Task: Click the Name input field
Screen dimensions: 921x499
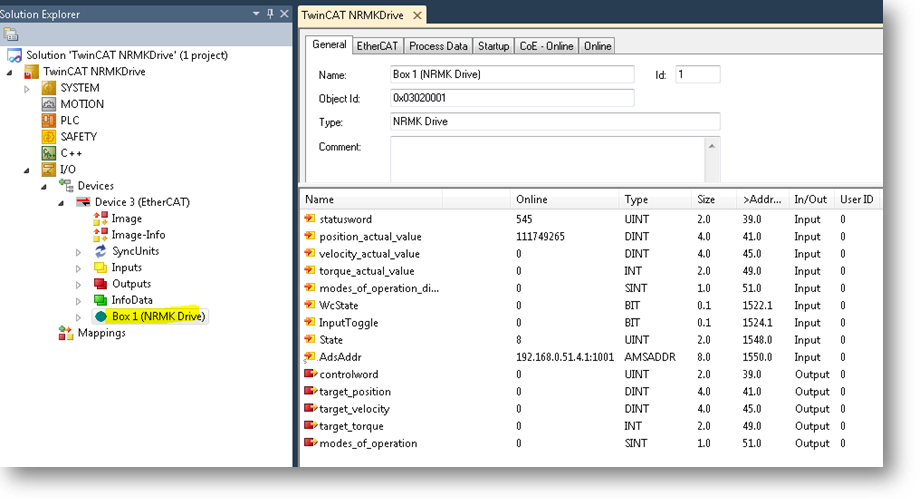Action: point(512,75)
